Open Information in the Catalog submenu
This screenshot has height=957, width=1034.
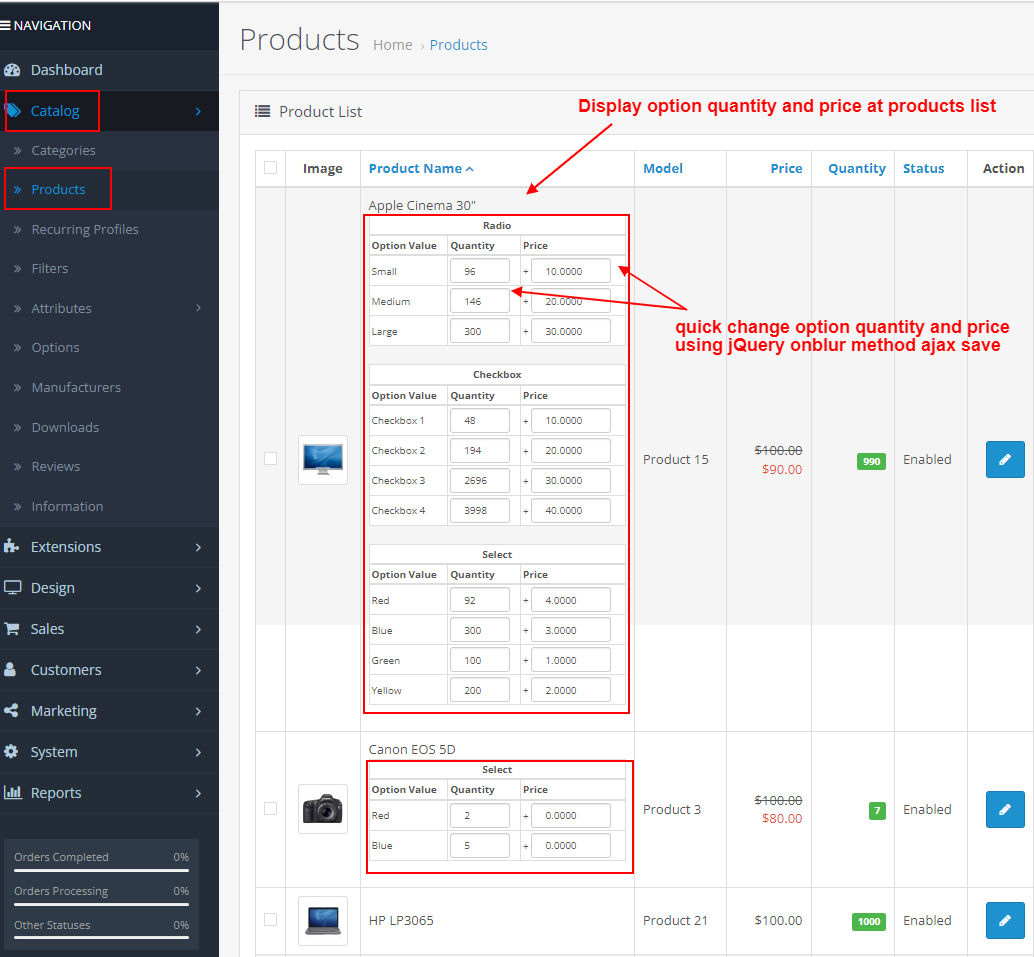click(67, 507)
